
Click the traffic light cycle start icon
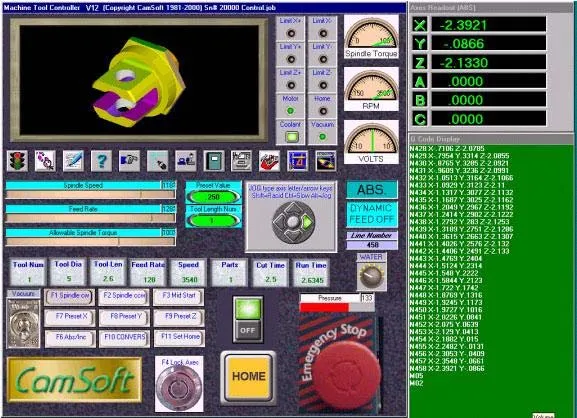coord(17,161)
